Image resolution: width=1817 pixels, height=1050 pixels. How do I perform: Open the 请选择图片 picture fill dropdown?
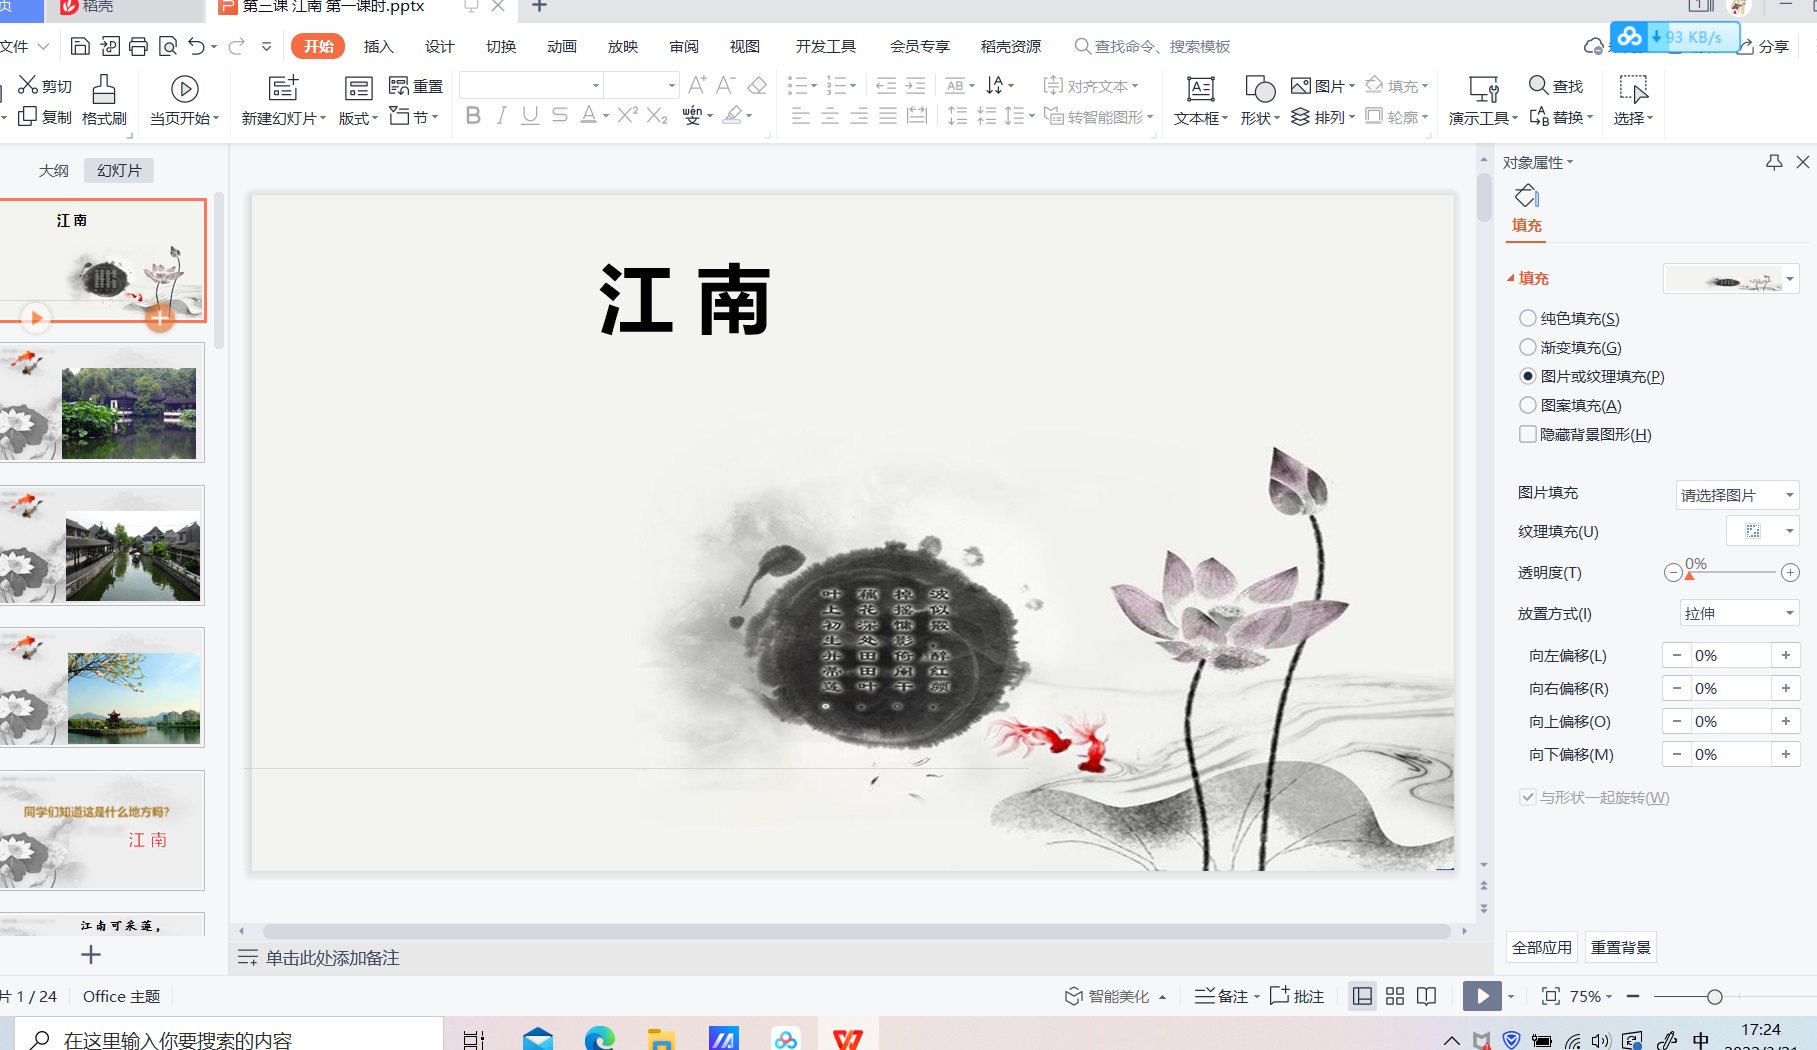coord(1736,494)
